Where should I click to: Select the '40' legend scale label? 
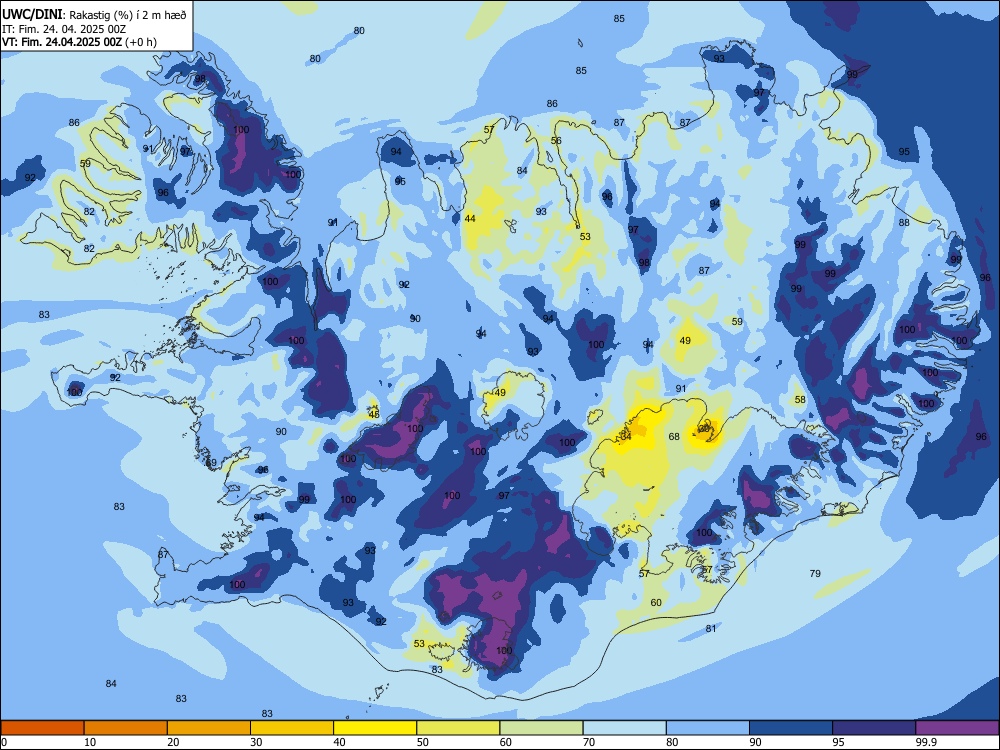point(340,742)
